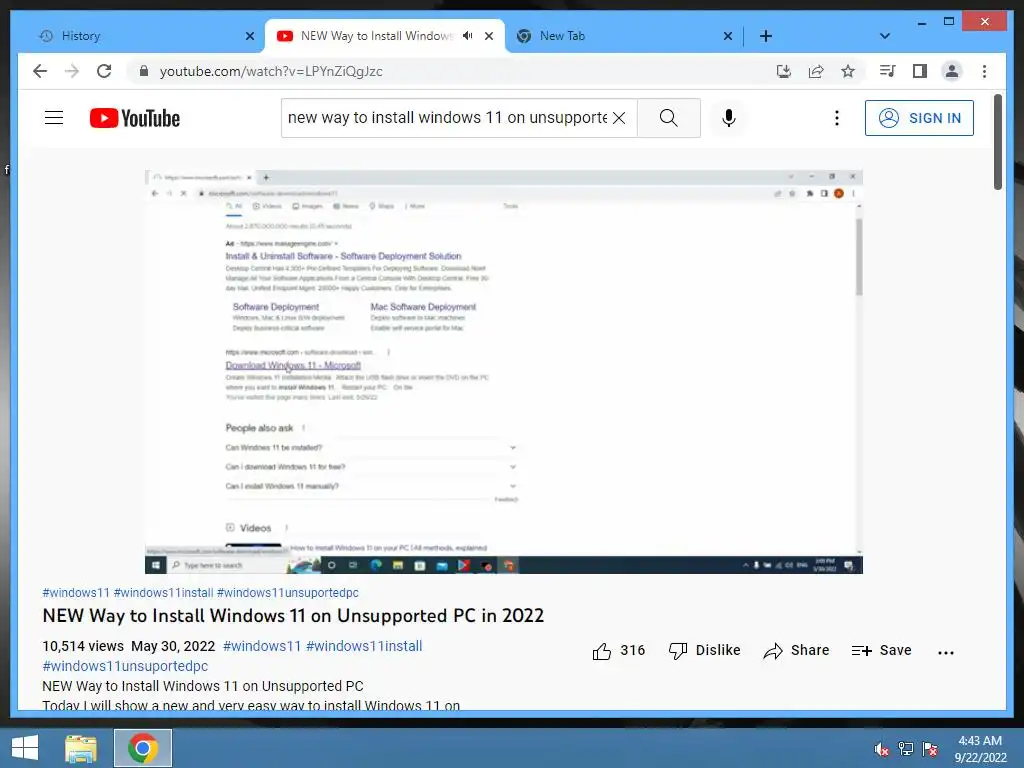Open File Explorer from taskbar
The height and width of the screenshot is (768, 1024).
pyautogui.click(x=81, y=748)
